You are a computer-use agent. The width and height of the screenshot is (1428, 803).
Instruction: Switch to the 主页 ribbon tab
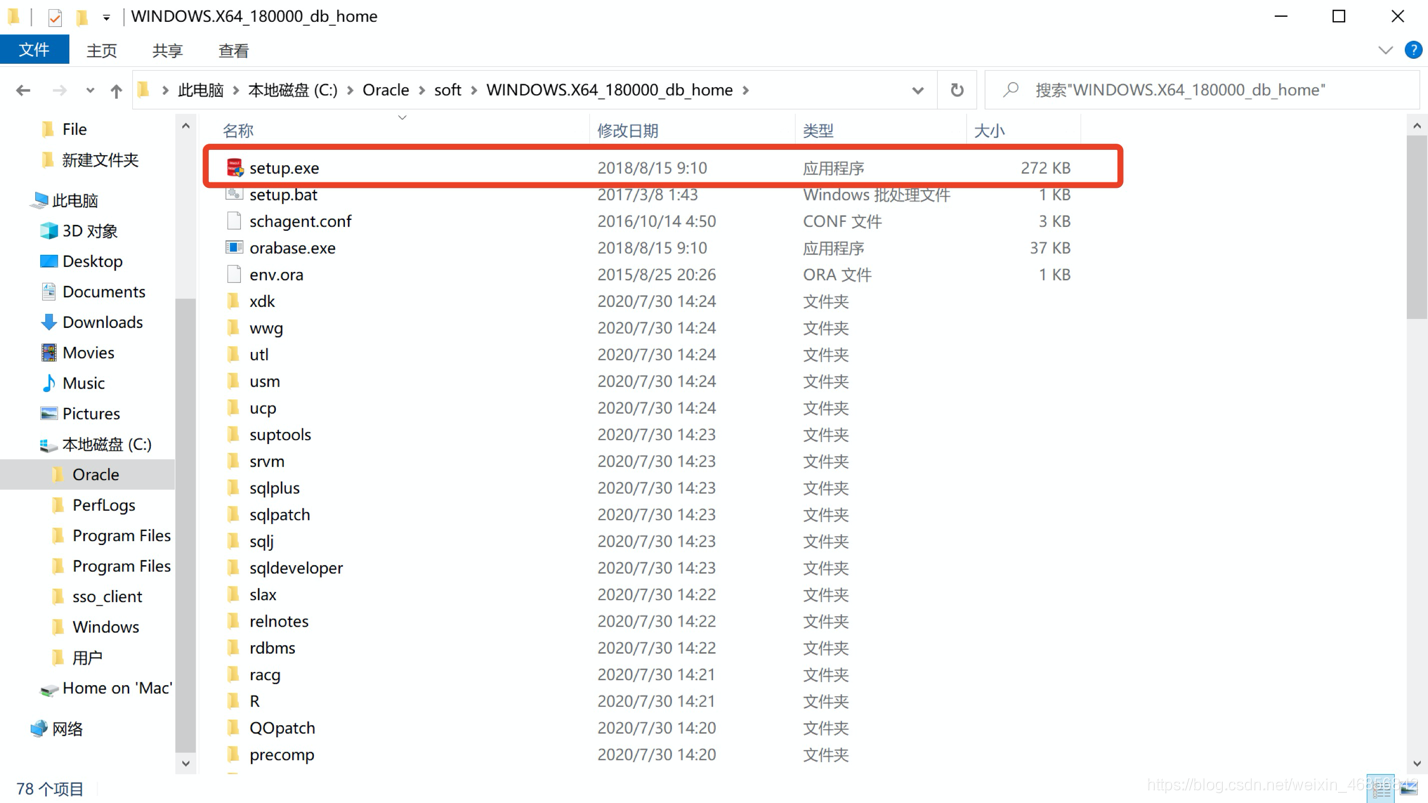(x=102, y=51)
